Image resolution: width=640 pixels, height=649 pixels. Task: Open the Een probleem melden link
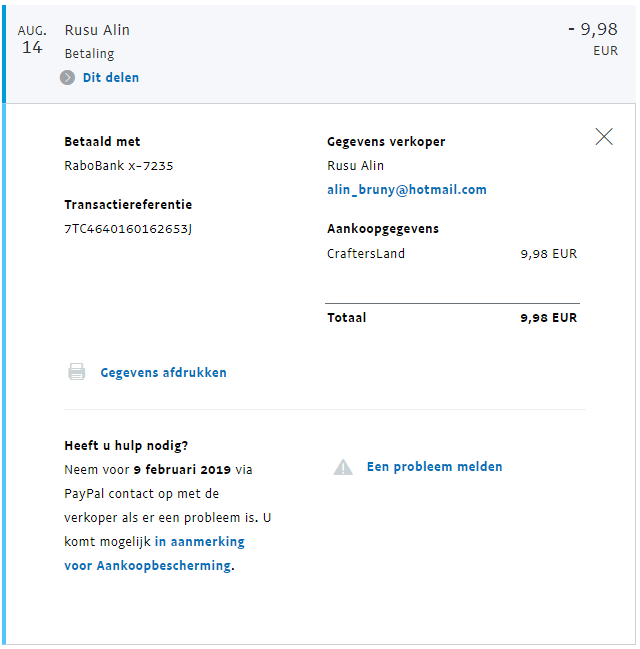[x=434, y=467]
